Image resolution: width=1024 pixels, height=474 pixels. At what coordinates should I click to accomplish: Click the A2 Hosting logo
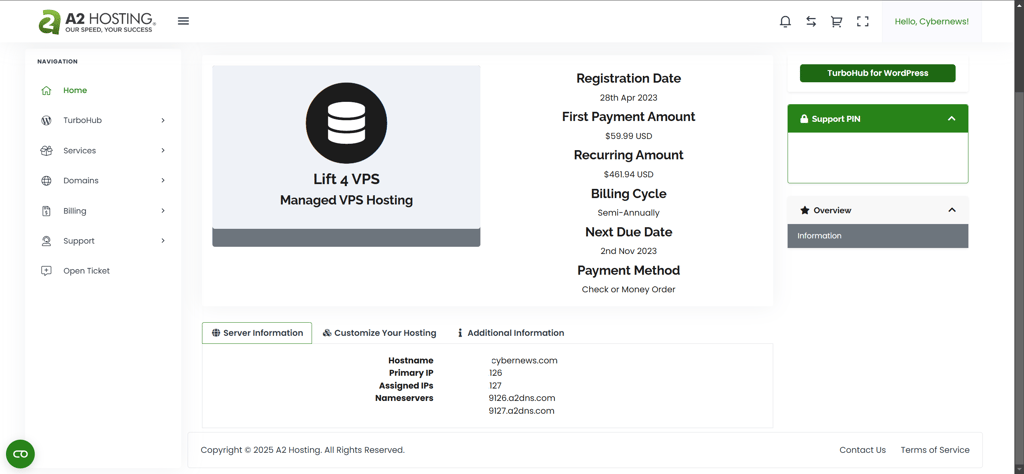[x=97, y=22]
